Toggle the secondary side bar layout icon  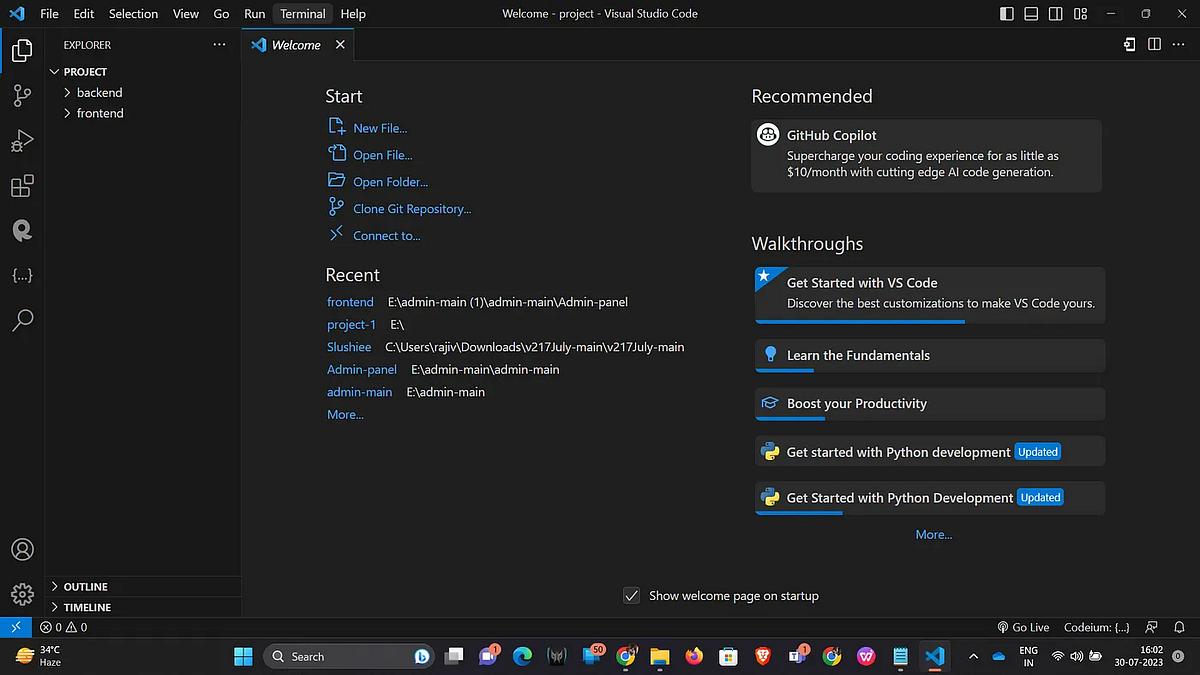click(x=1055, y=14)
